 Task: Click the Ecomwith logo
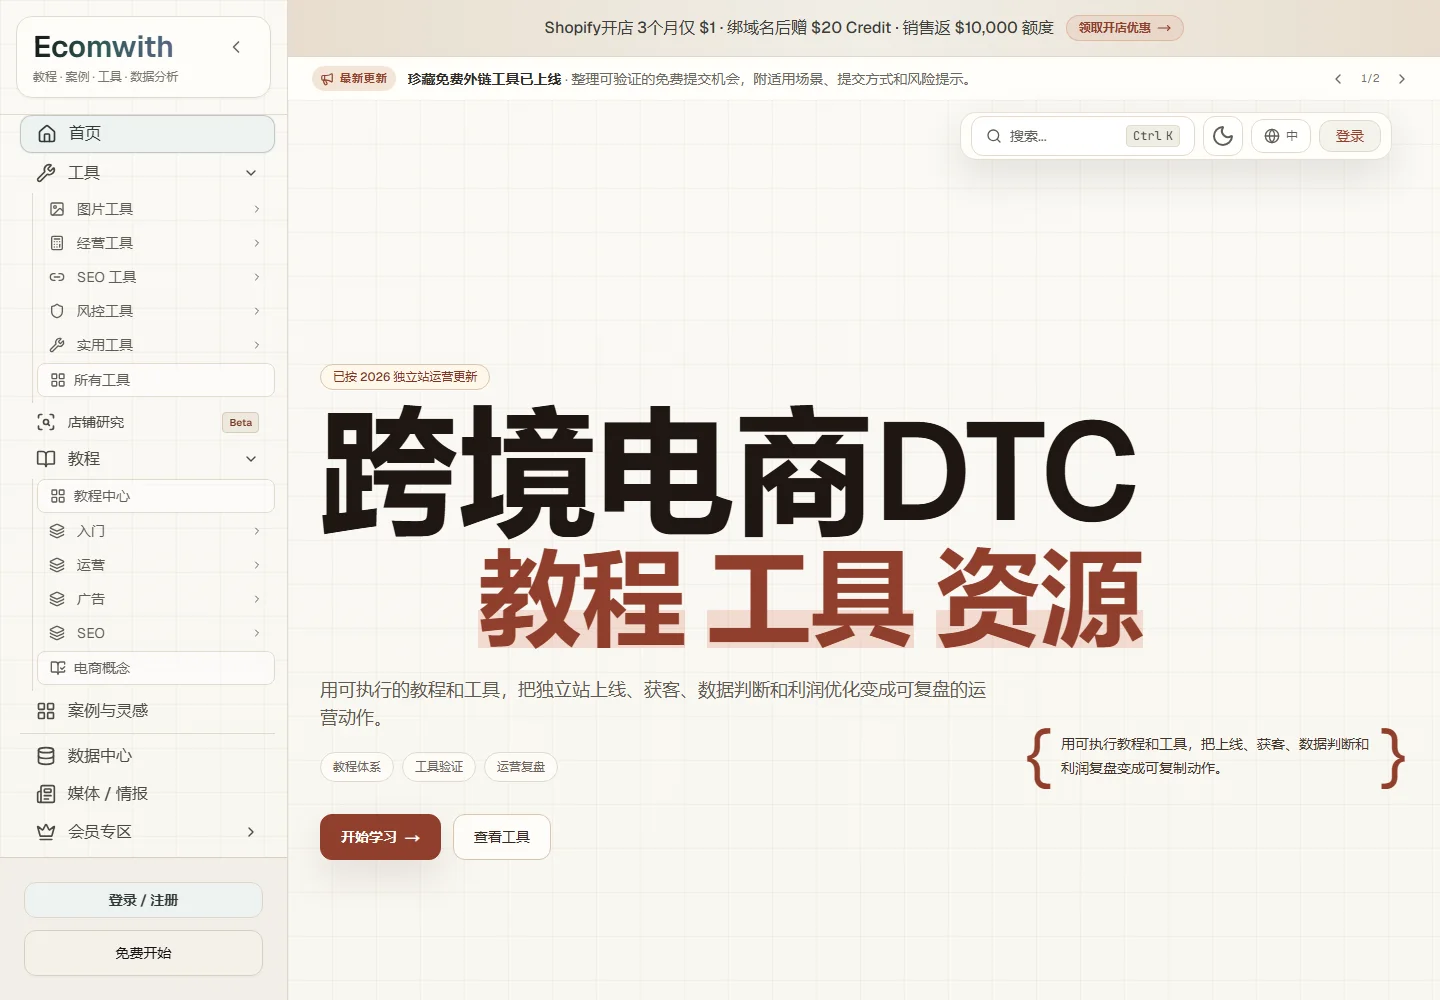click(x=104, y=47)
